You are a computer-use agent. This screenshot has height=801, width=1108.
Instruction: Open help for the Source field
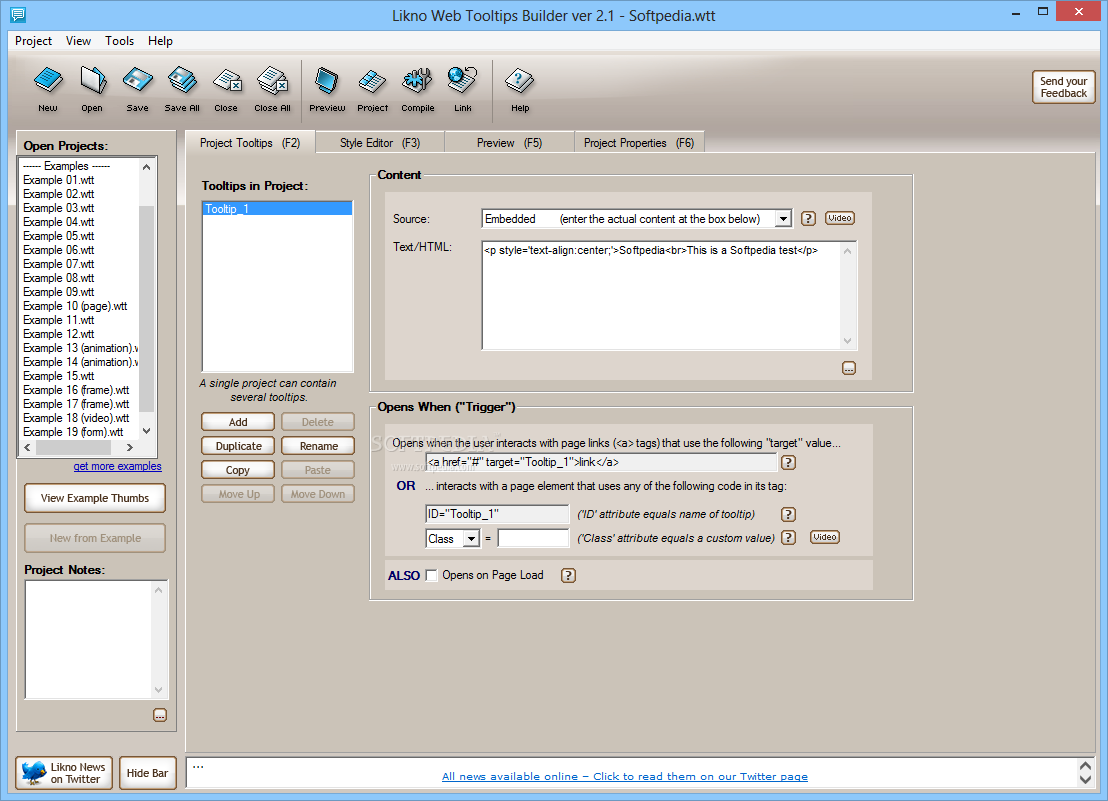click(808, 219)
